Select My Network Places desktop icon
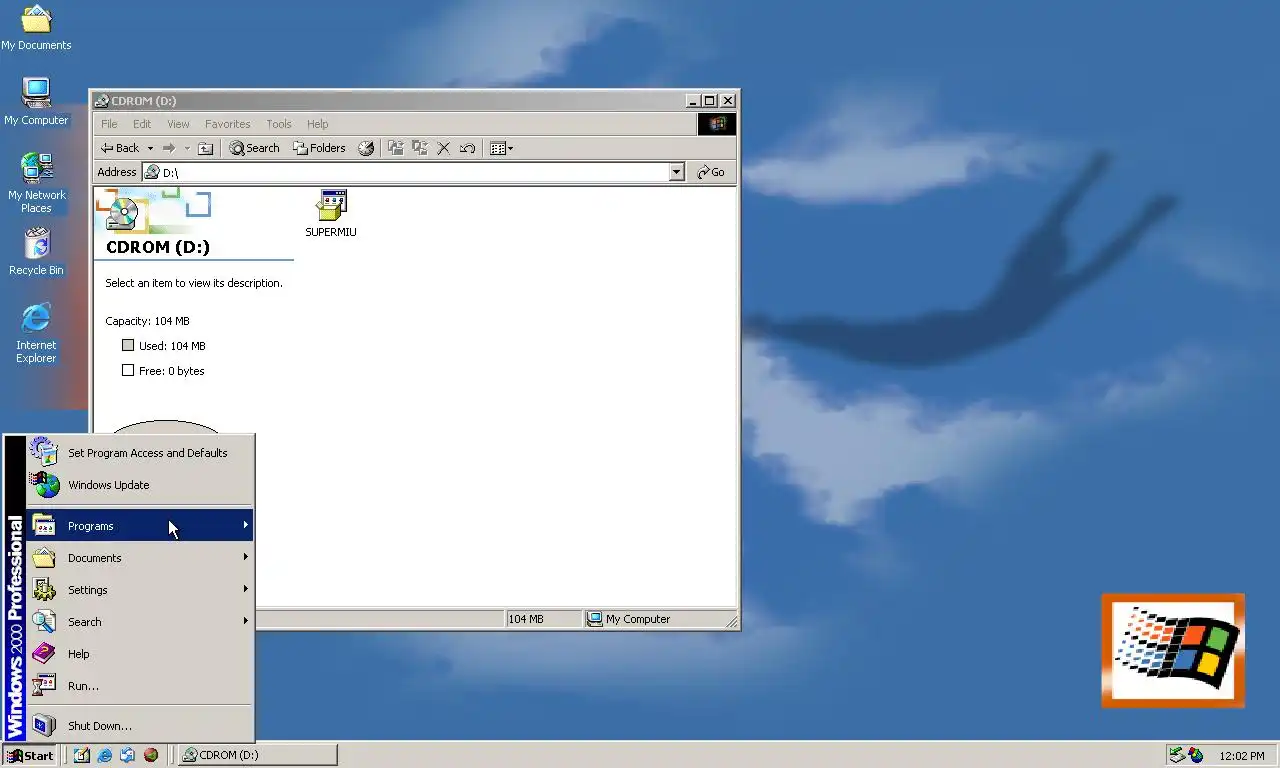Screen dimensions: 1280x768 point(36,183)
